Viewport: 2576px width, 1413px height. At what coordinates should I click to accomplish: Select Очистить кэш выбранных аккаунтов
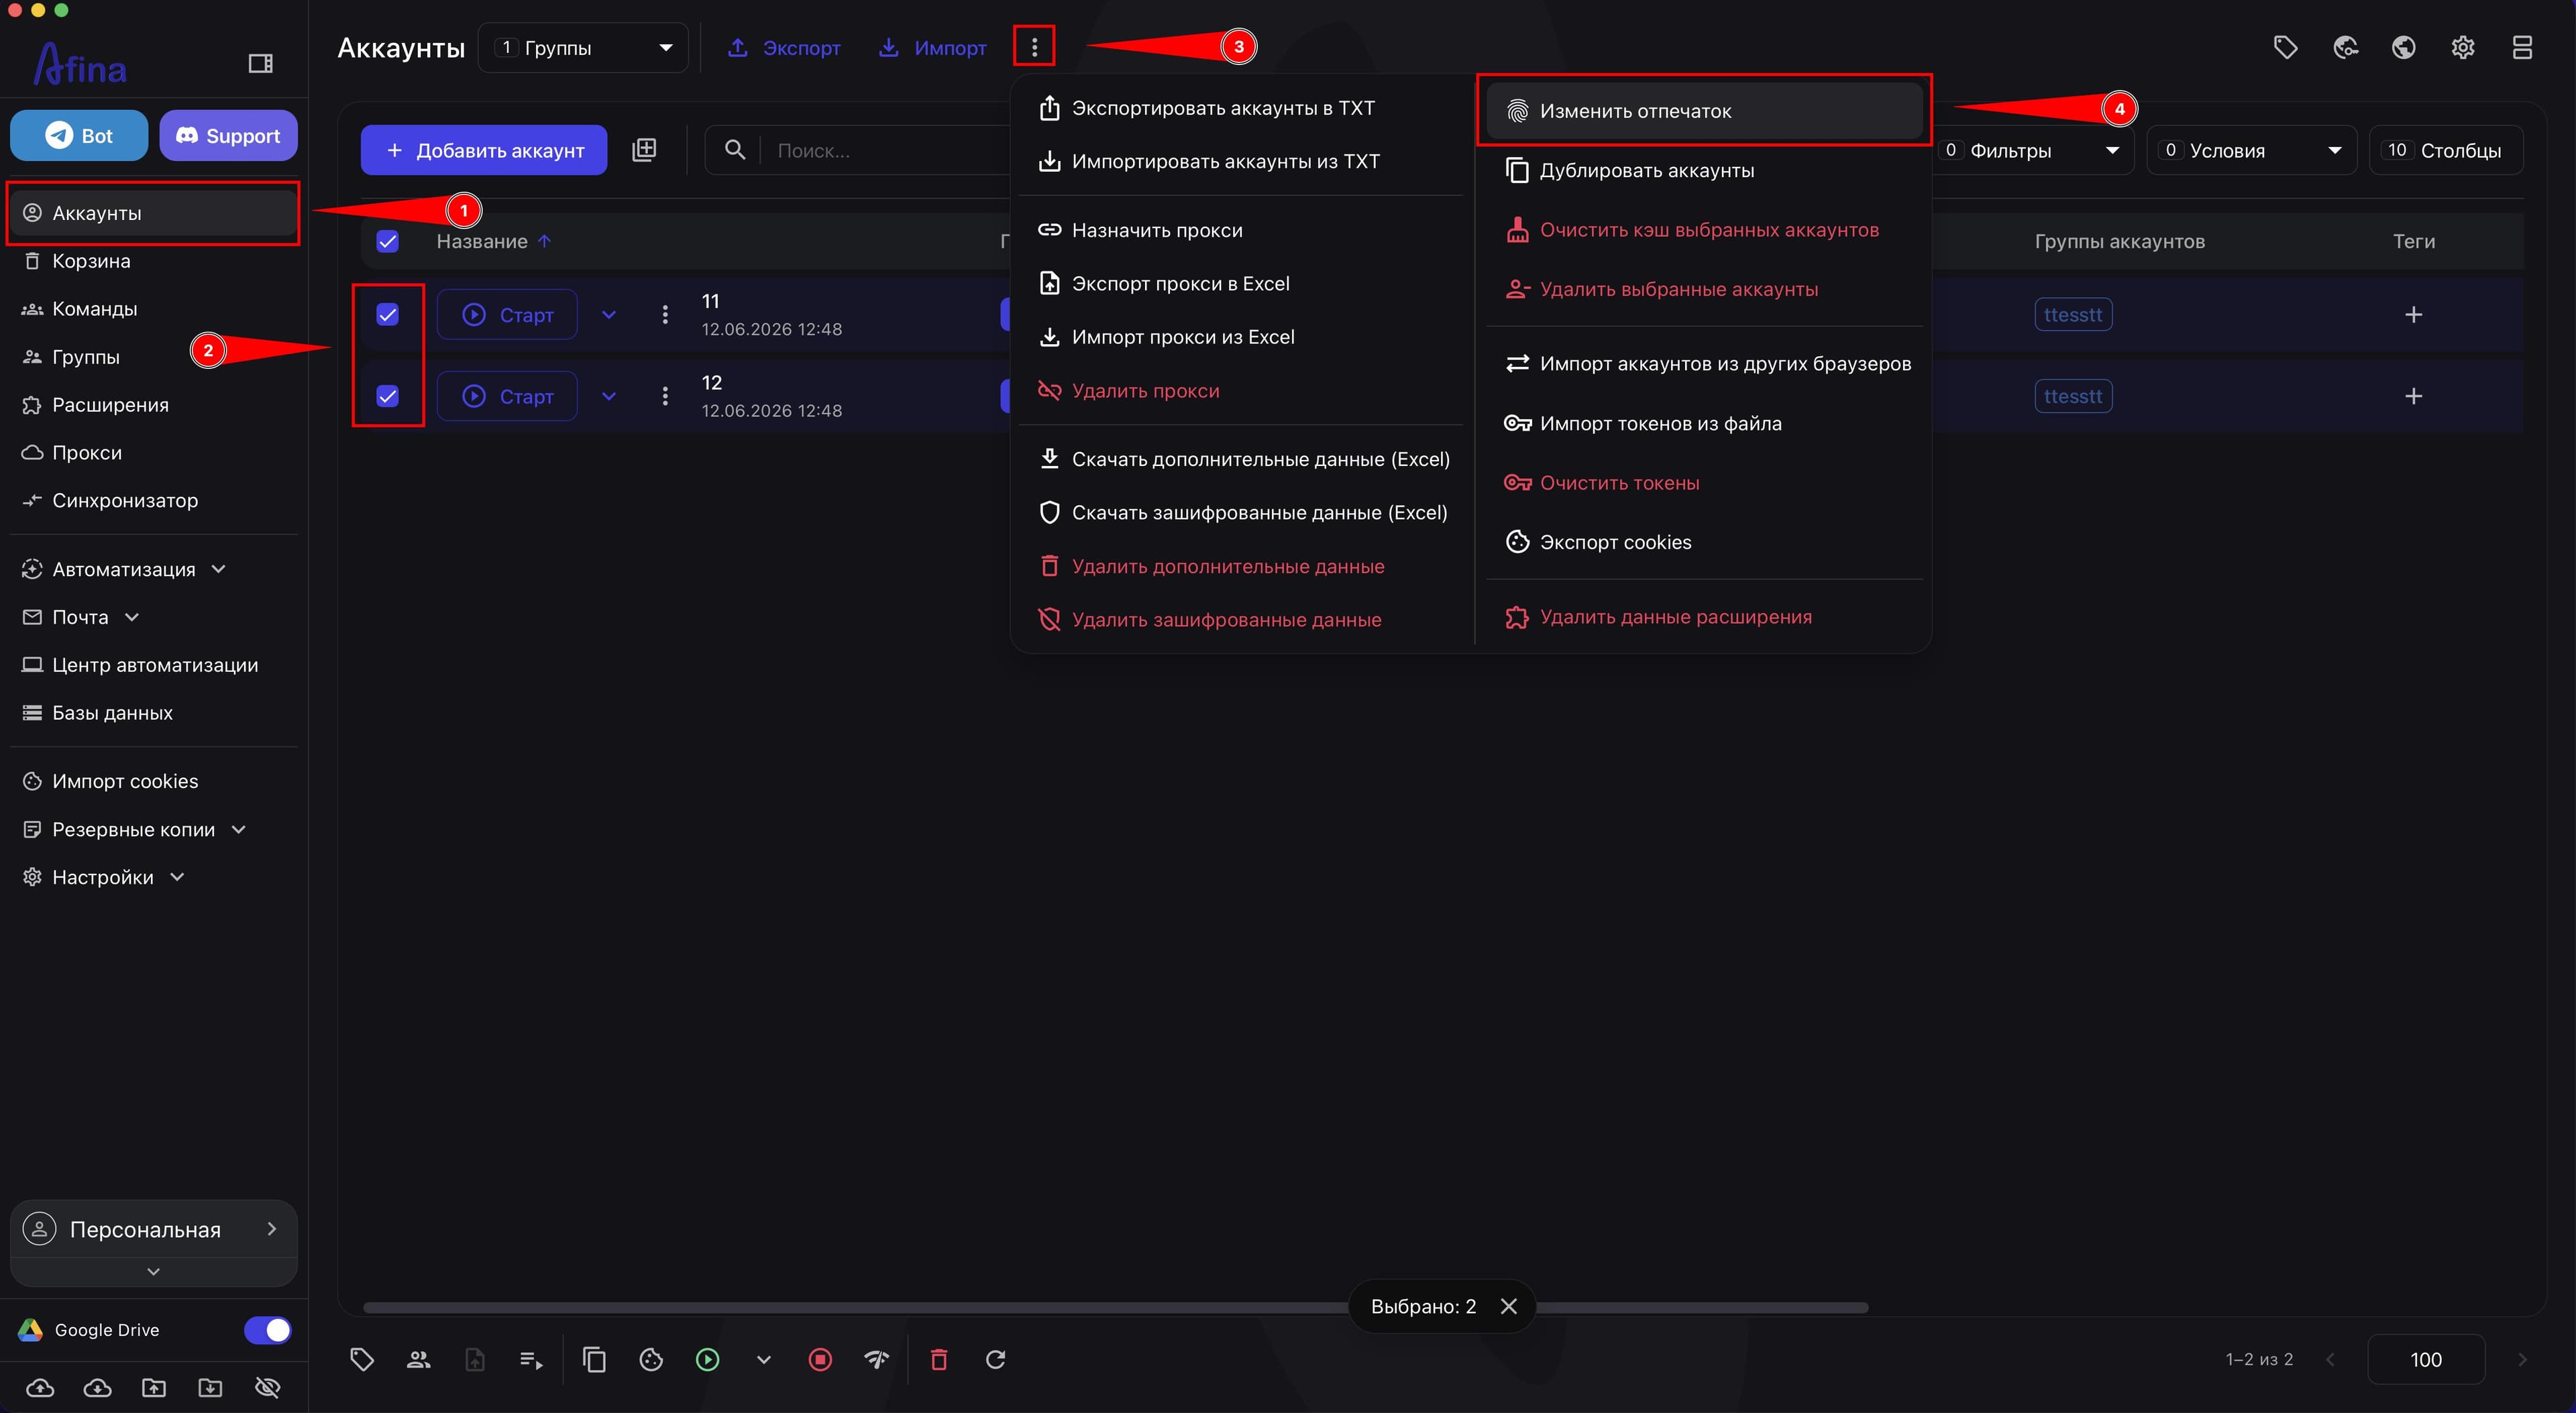pyautogui.click(x=1704, y=230)
